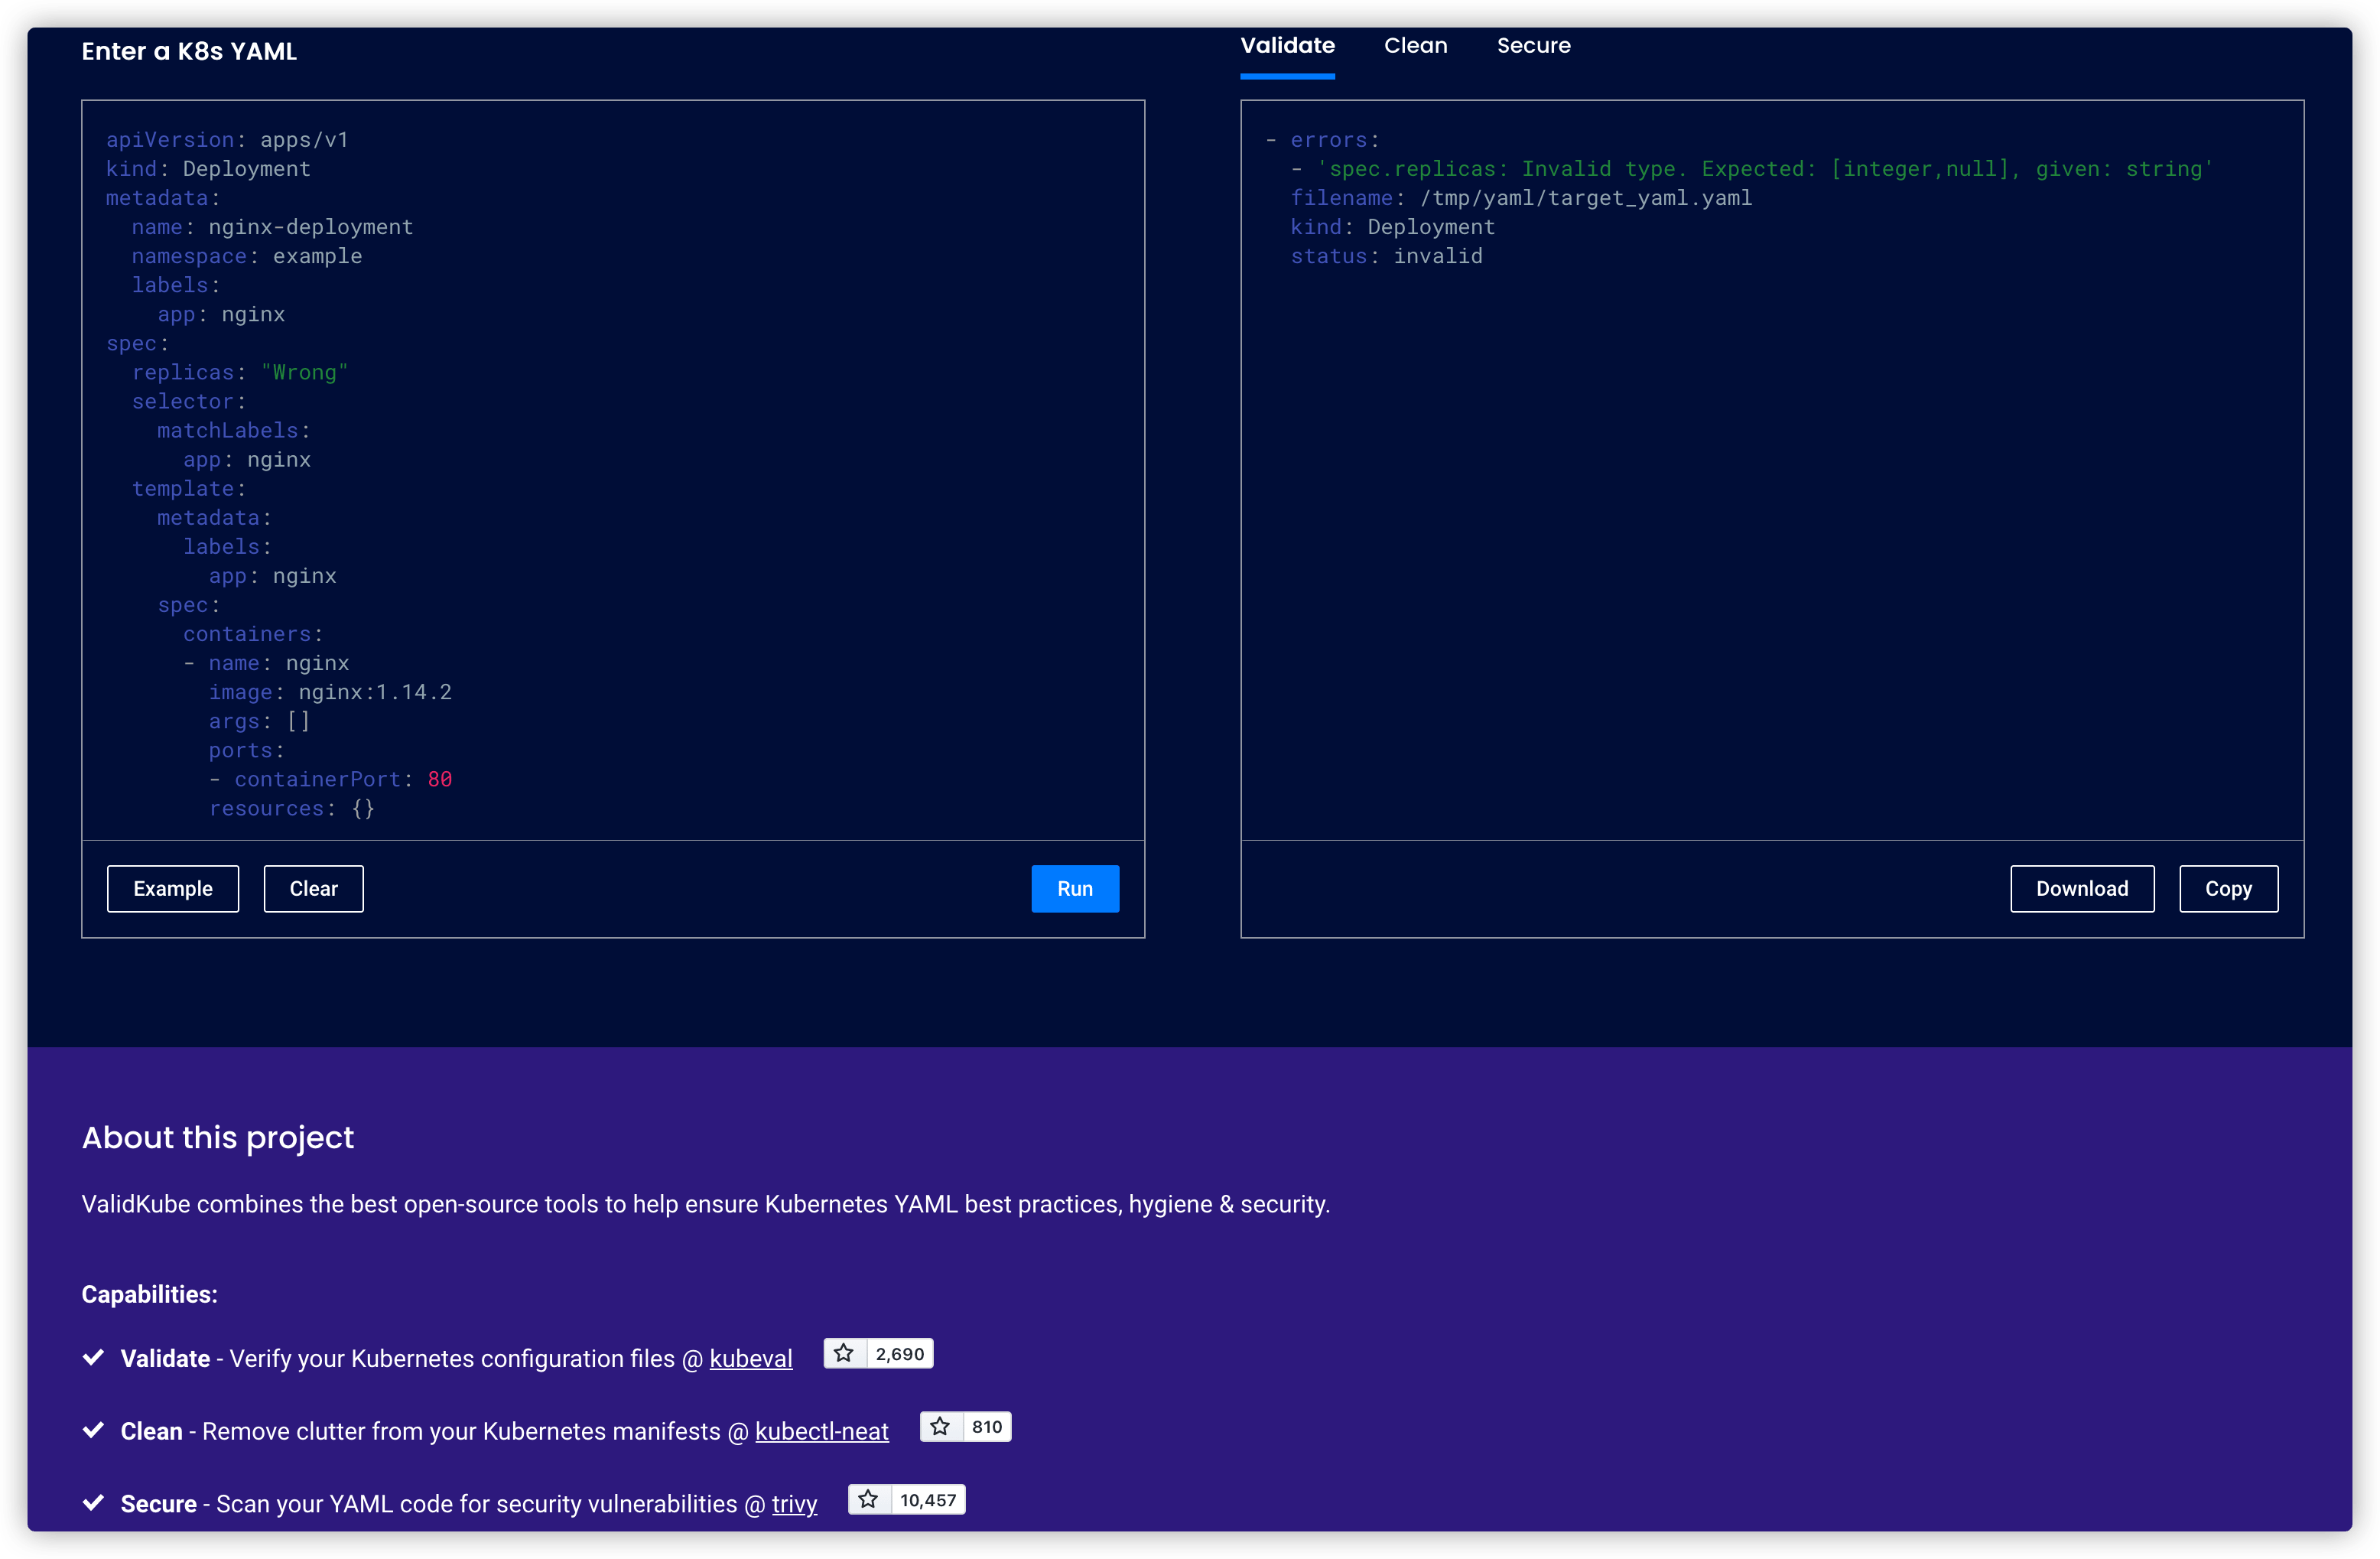Screen dimensions: 2380x1559
Task: Click the checkmark beside Validate capability
Action: coord(94,1357)
